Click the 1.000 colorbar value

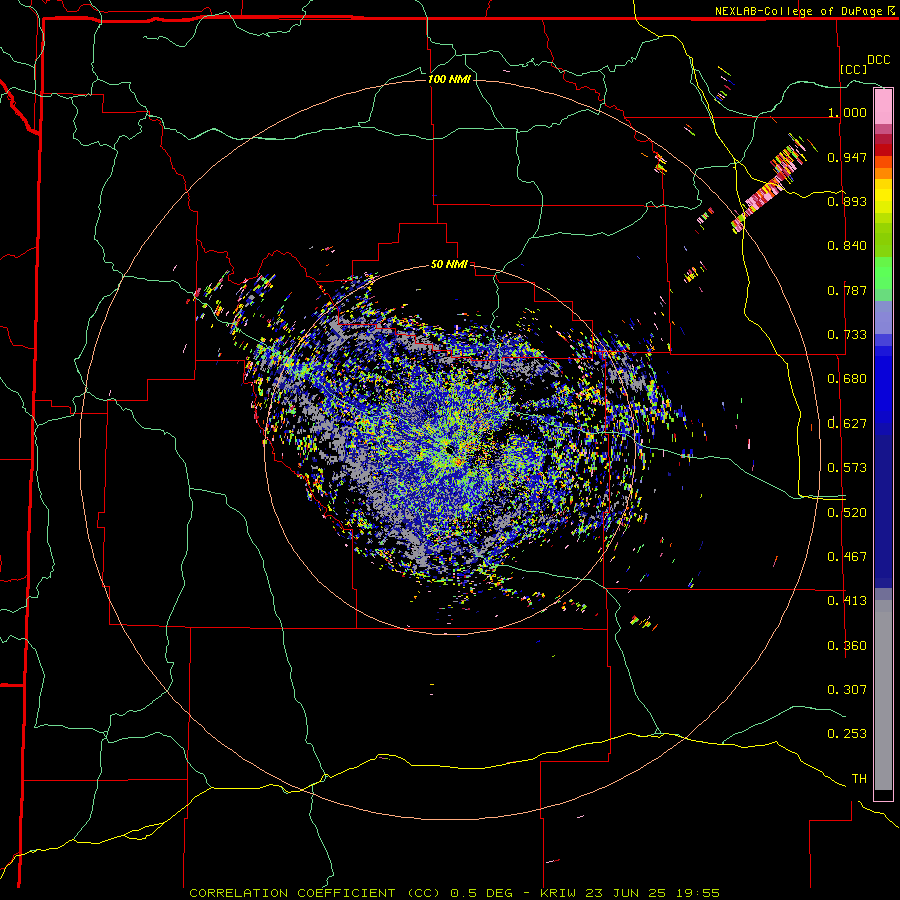tap(847, 112)
